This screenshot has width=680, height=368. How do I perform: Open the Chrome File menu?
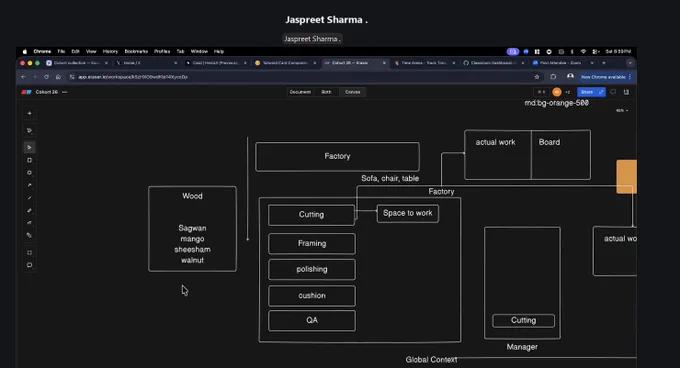coord(61,52)
